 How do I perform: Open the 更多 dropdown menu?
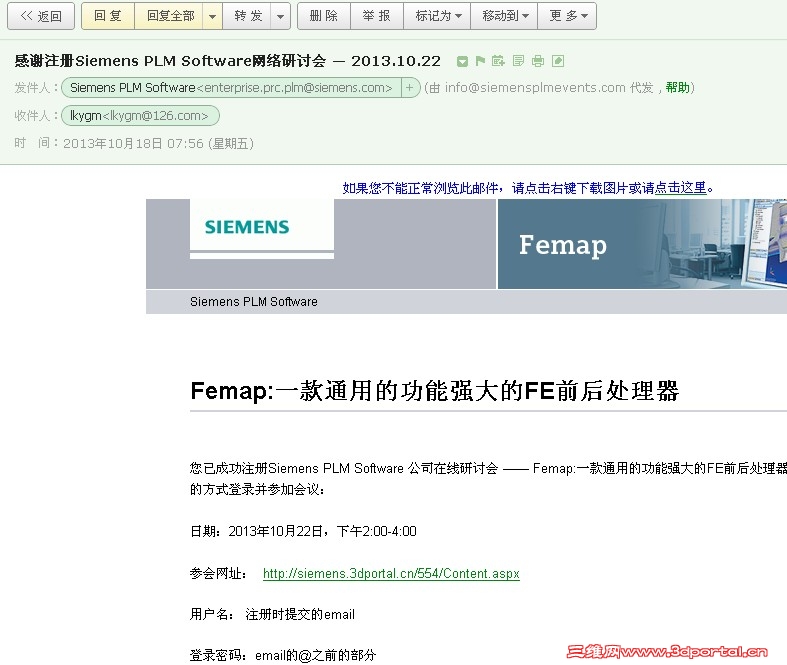point(567,16)
